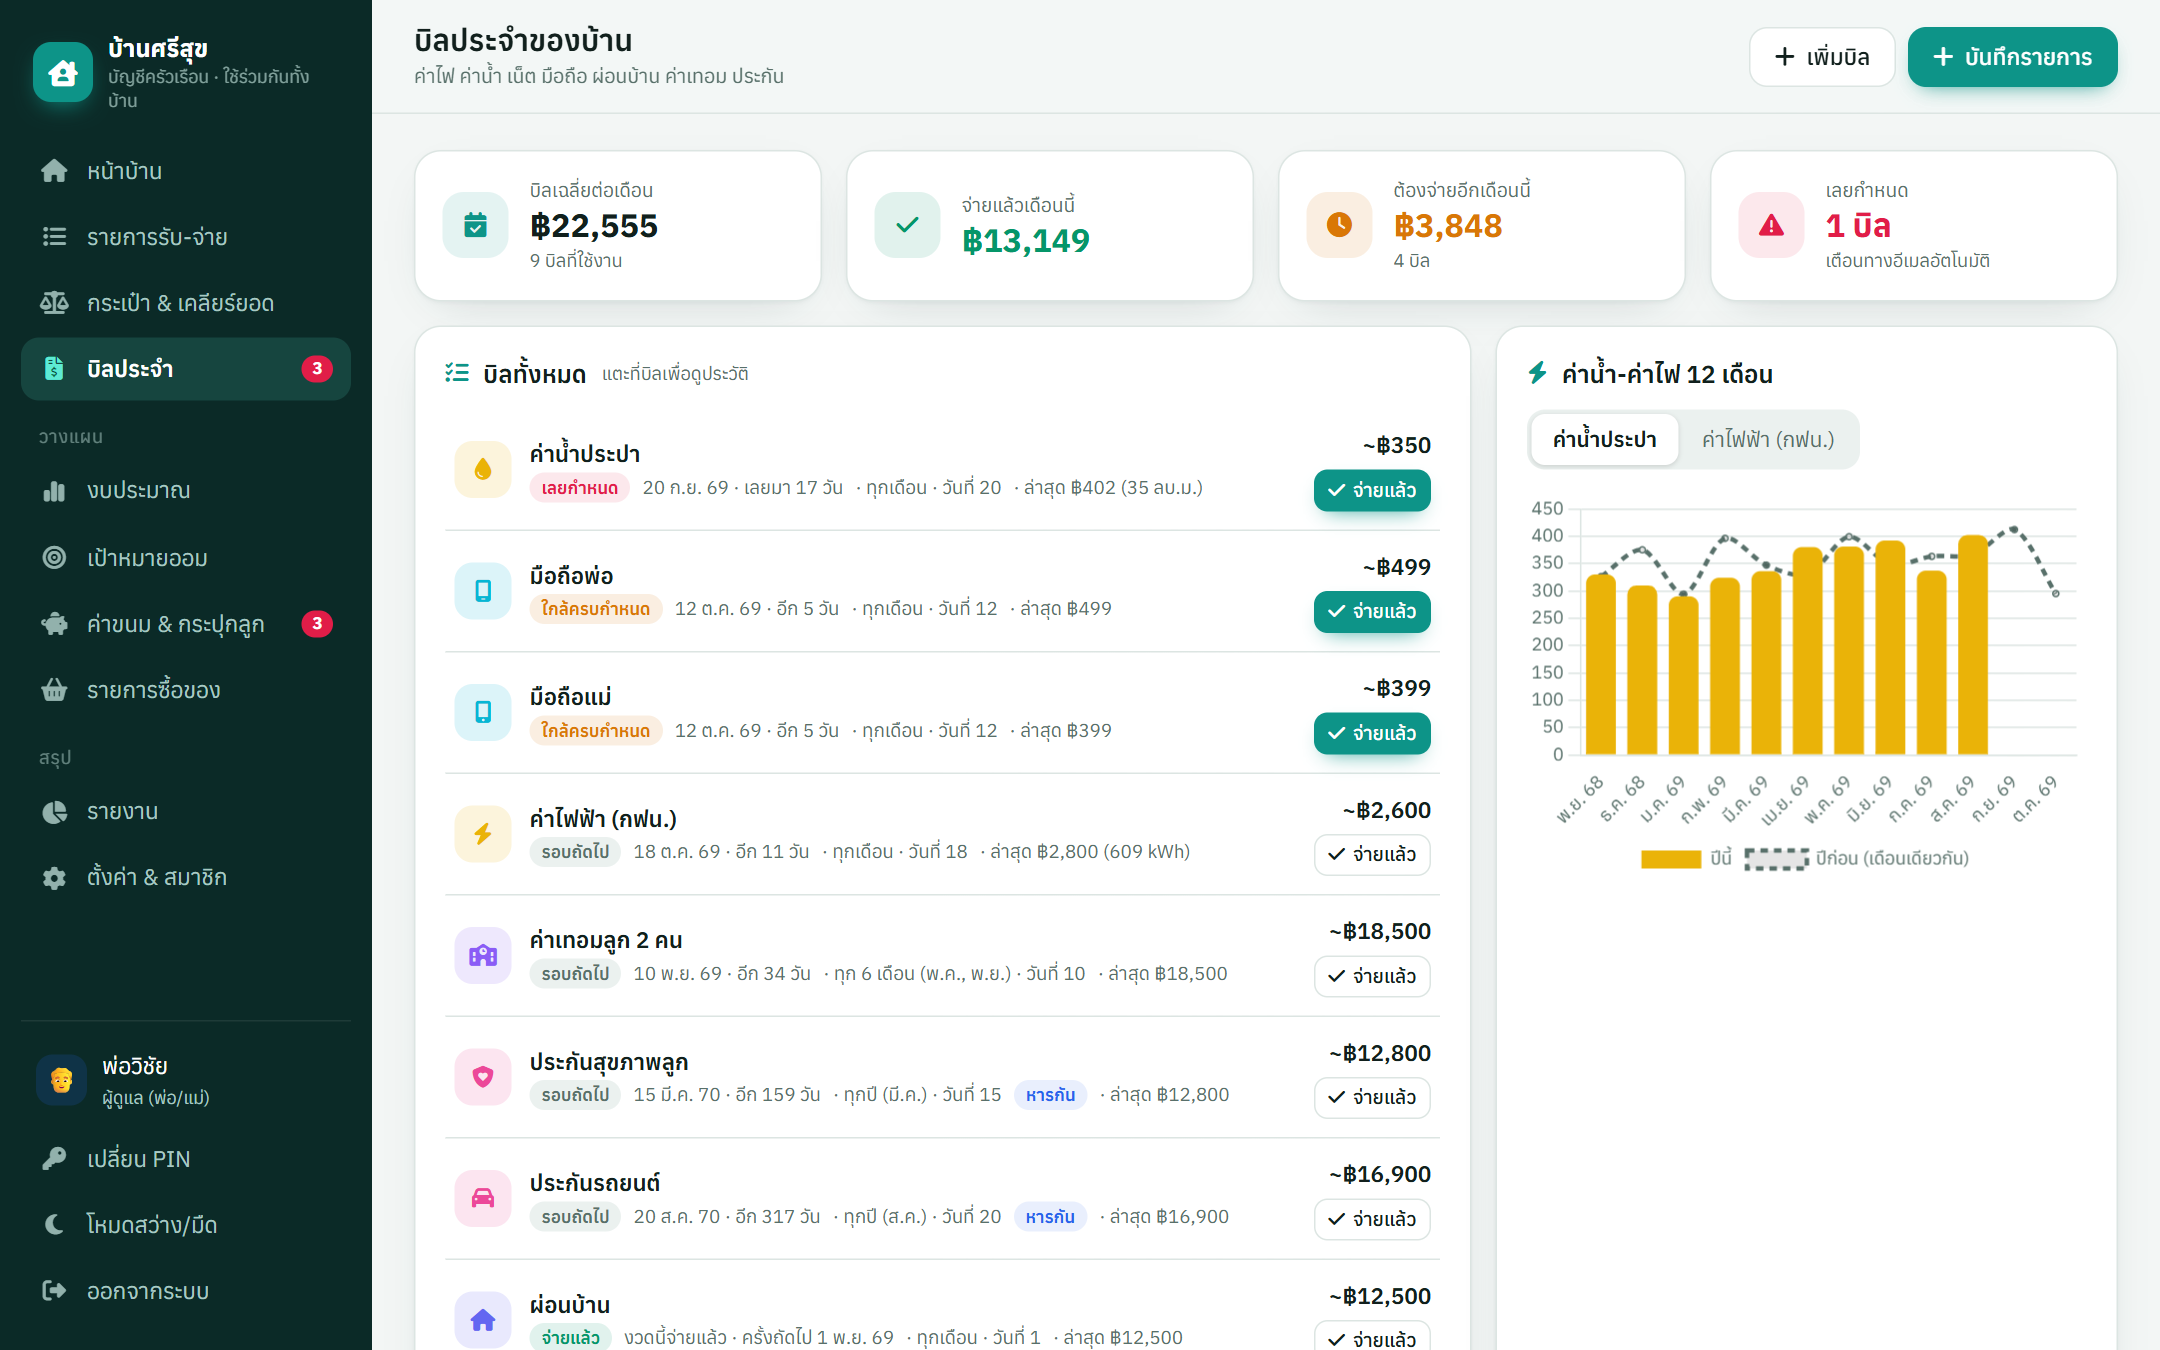Select บิลประจำ in sidebar
This screenshot has width=2160, height=1350.
[186, 369]
